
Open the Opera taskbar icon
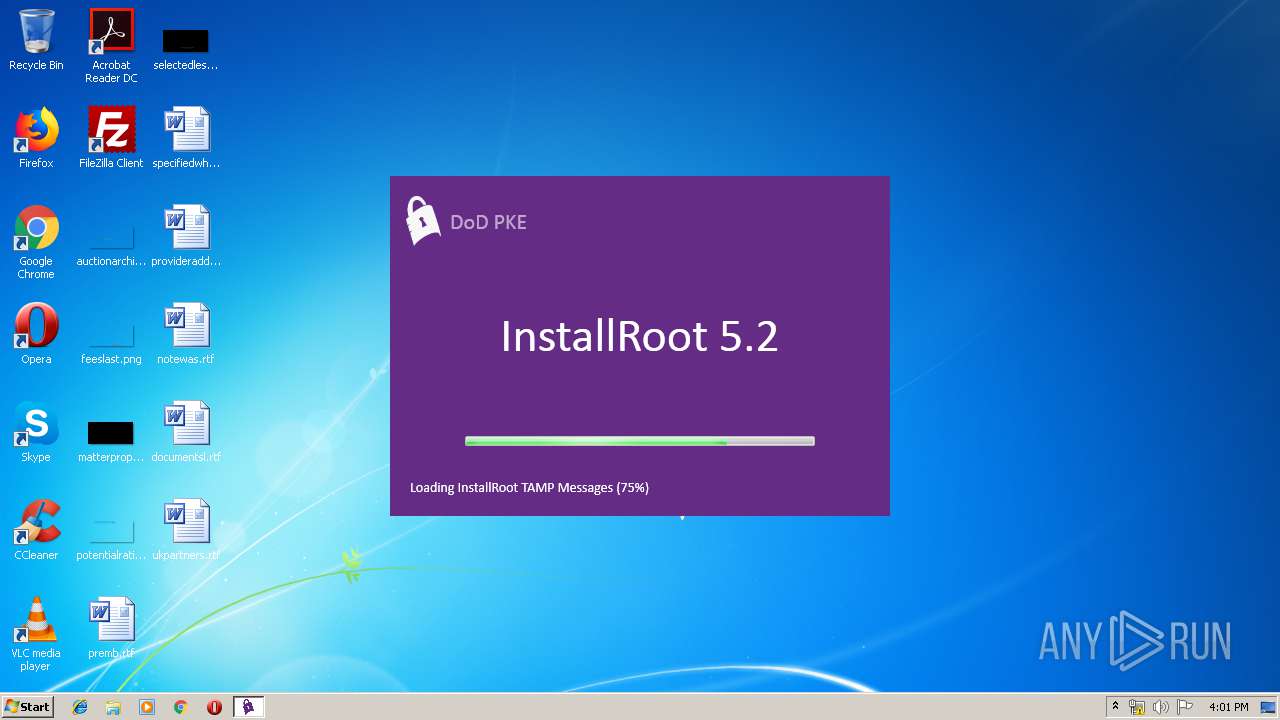(214, 707)
